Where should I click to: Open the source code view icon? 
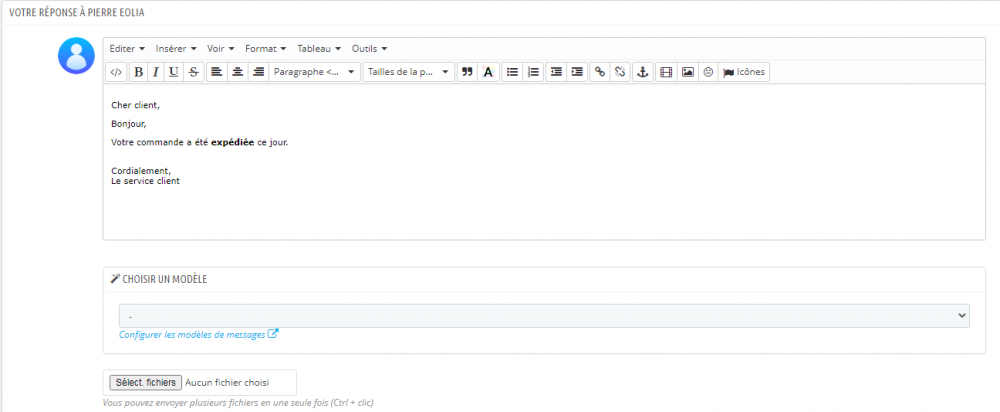(x=116, y=72)
